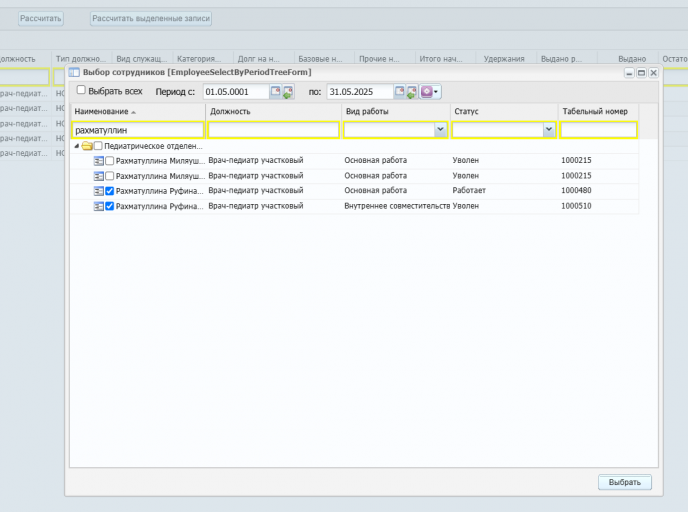The image size is (688, 512).
Task: Select the 'Работает' status cell
Action: coord(504,190)
